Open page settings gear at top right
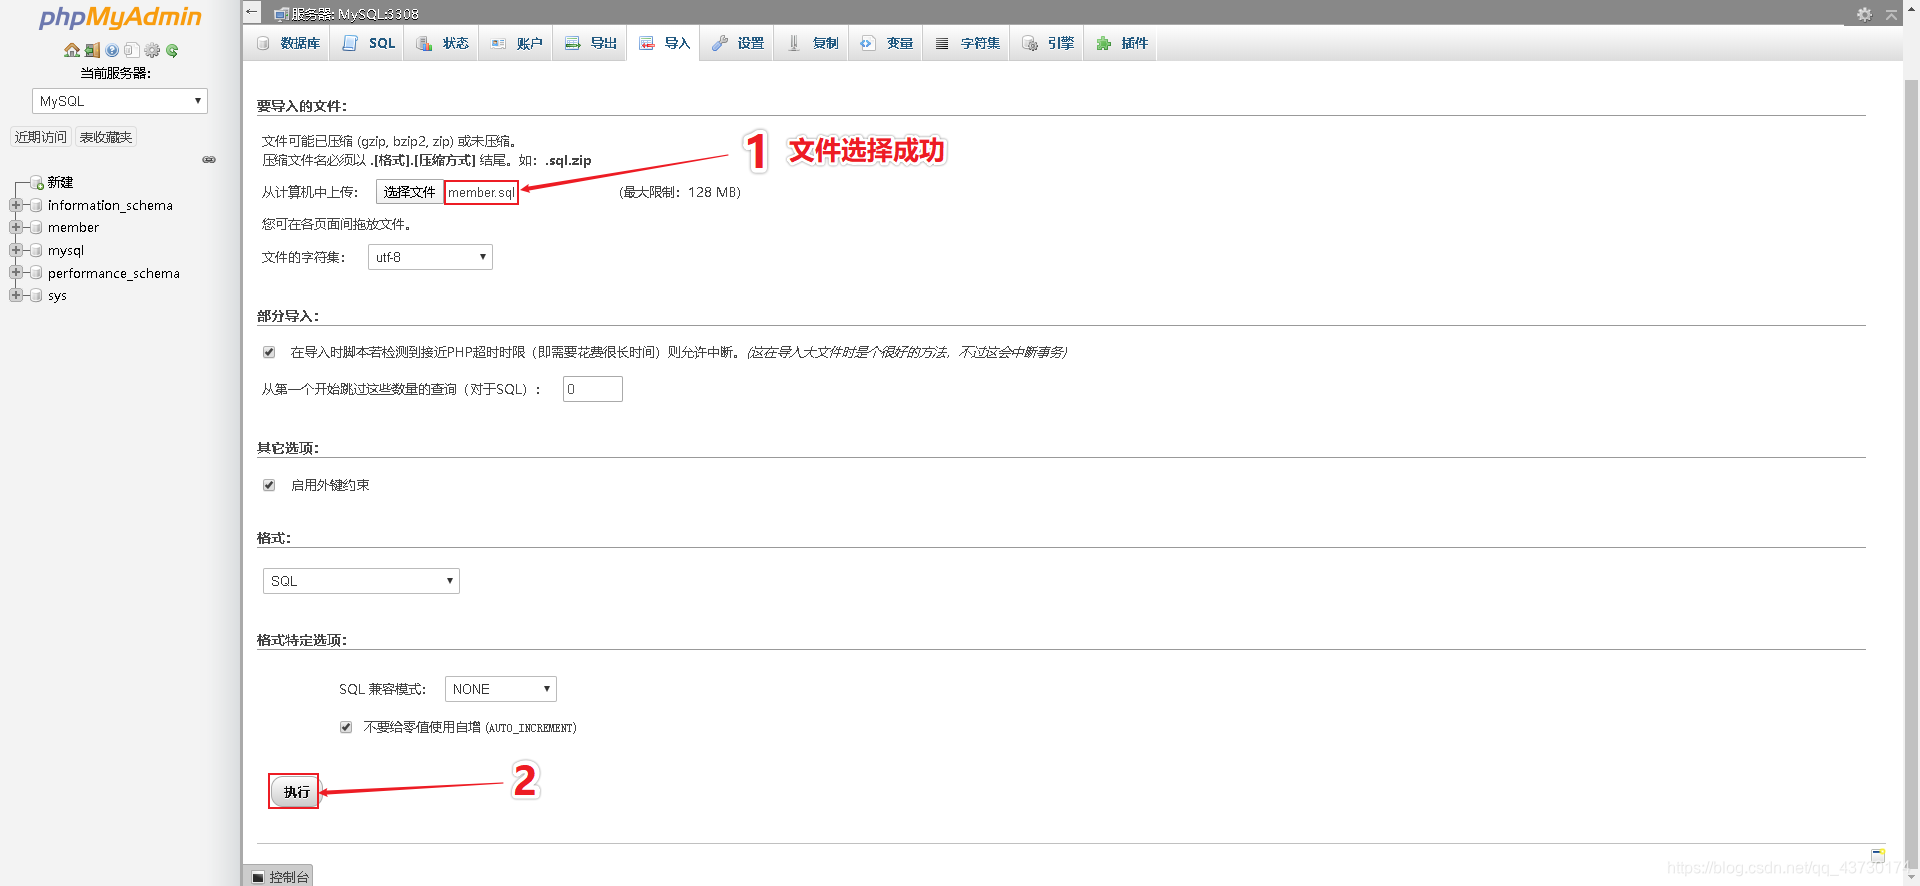1920x886 pixels. pos(1864,14)
